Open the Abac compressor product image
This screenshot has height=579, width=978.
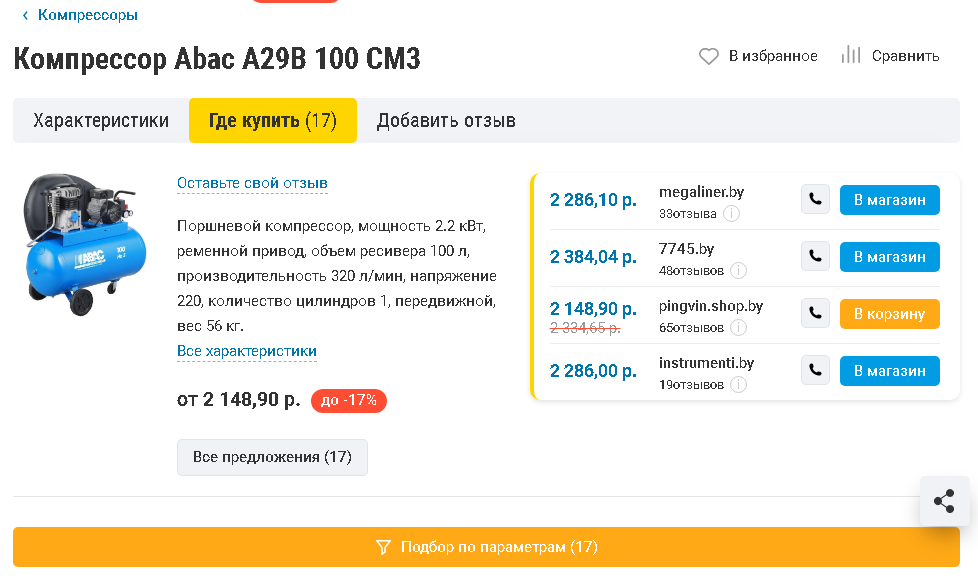[x=85, y=244]
